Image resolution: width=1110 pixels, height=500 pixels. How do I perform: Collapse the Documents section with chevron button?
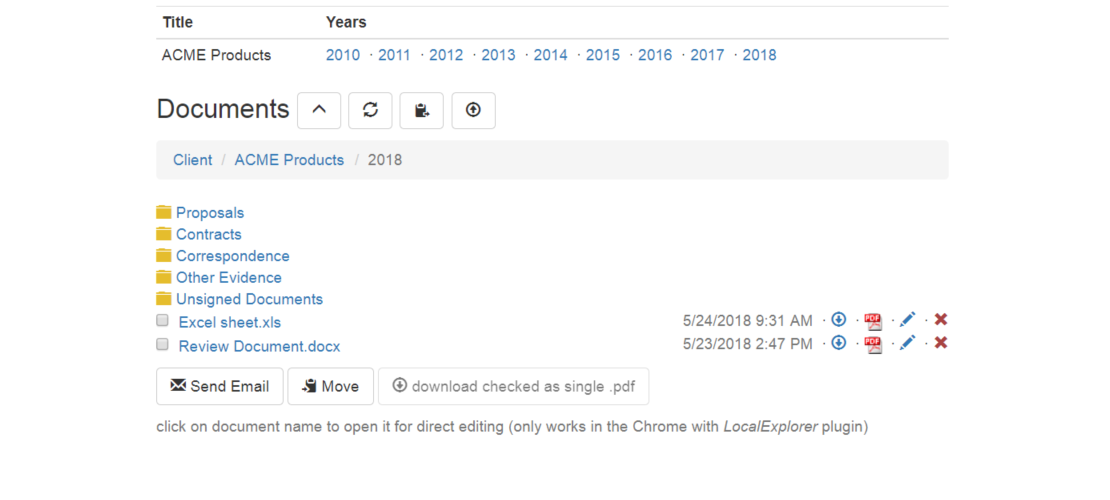click(319, 110)
